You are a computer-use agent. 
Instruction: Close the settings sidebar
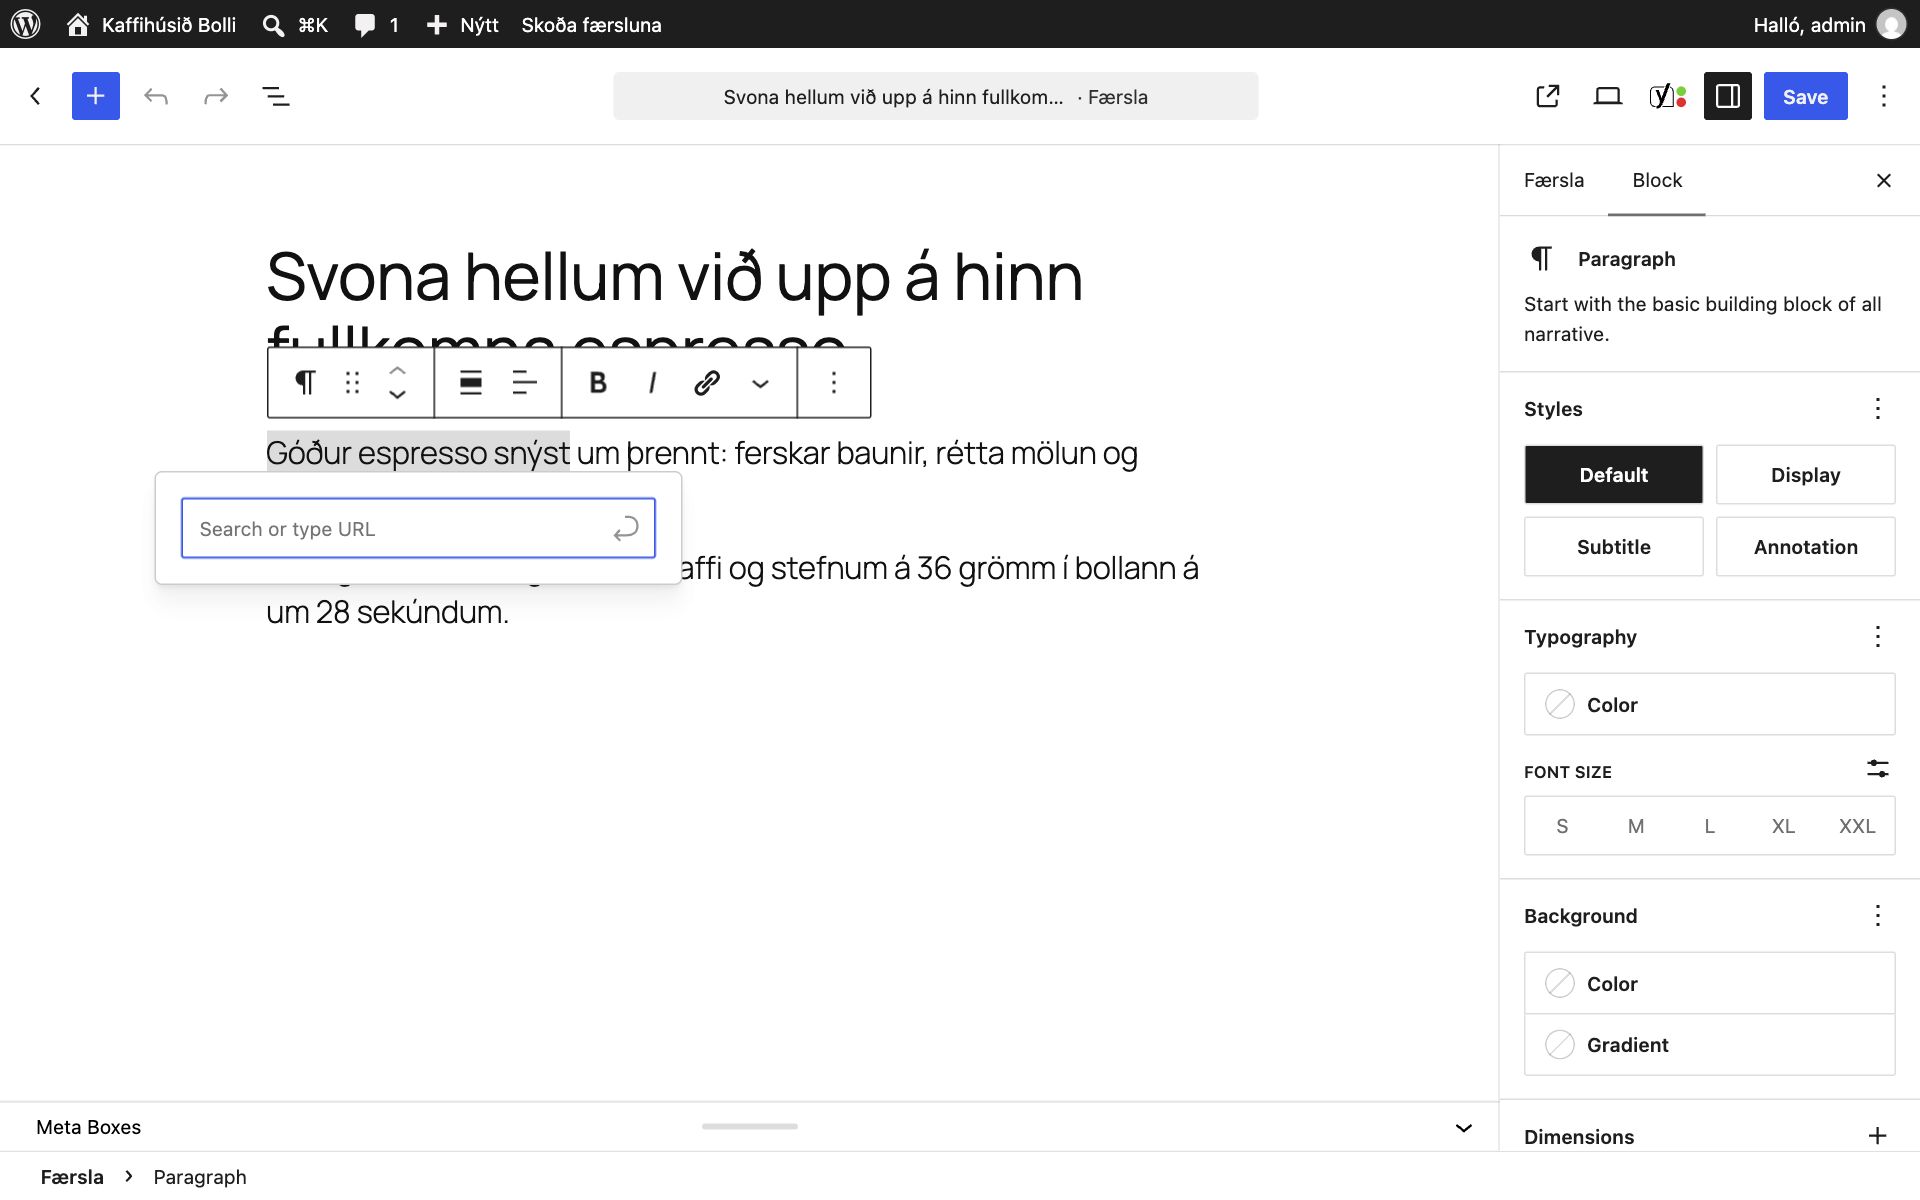(1884, 180)
